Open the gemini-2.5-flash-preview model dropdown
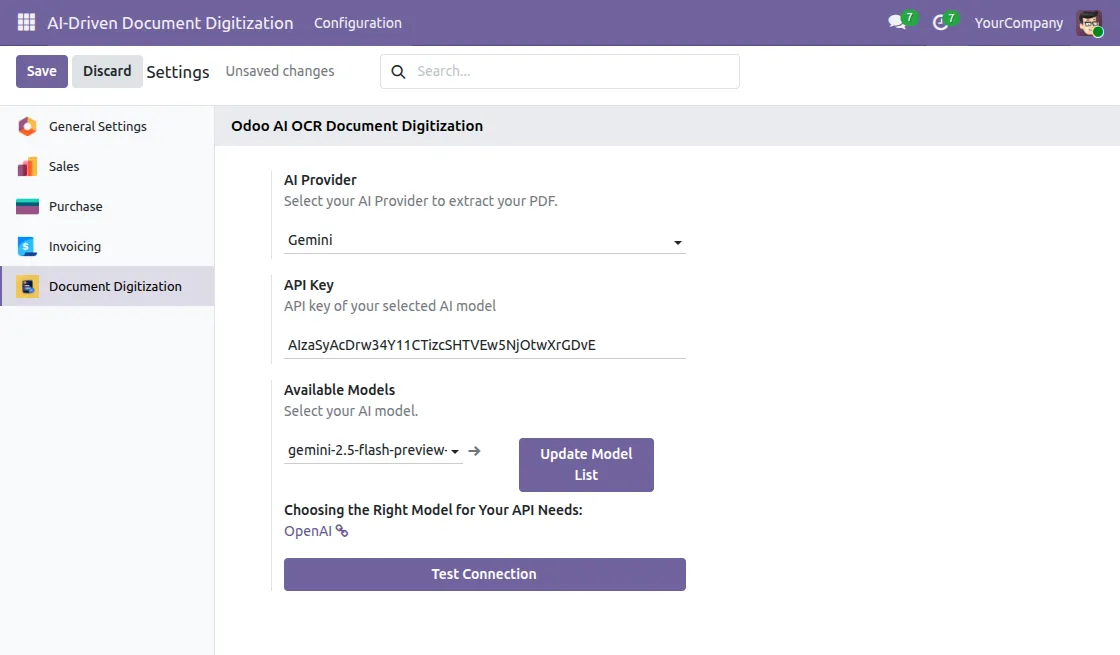The image size is (1120, 655). tap(373, 451)
